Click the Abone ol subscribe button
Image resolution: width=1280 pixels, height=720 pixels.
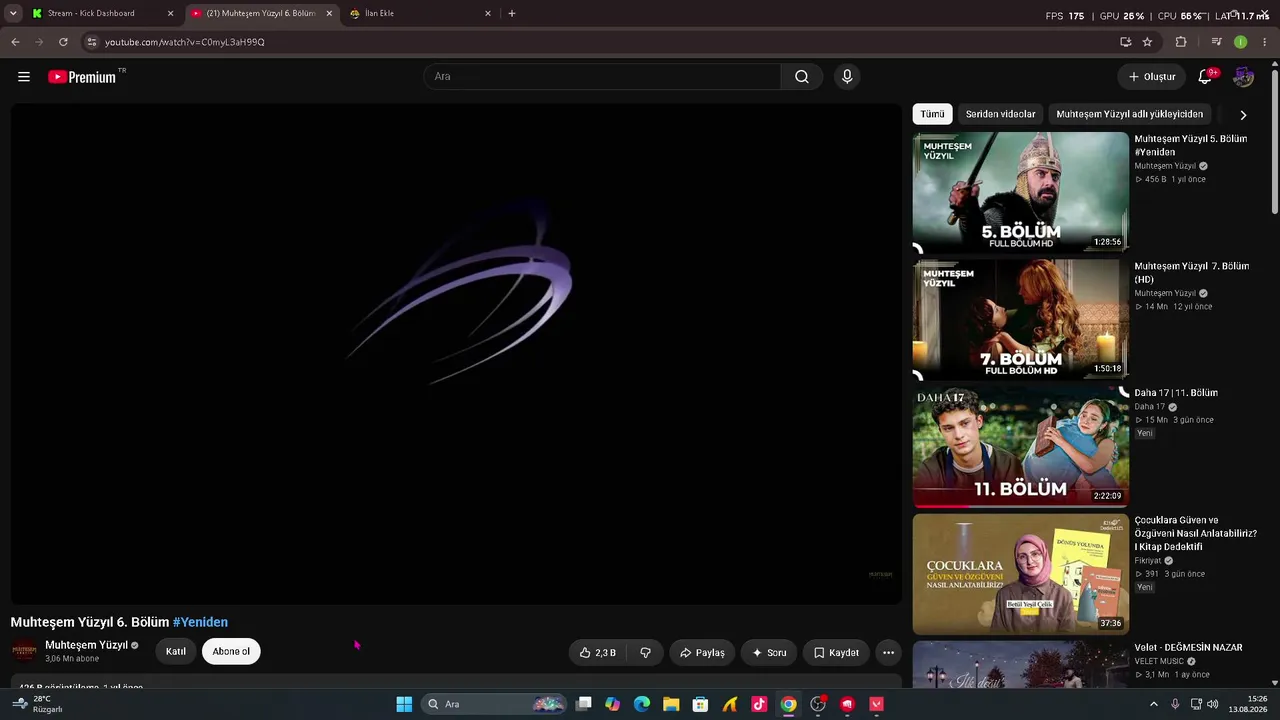pyautogui.click(x=231, y=652)
